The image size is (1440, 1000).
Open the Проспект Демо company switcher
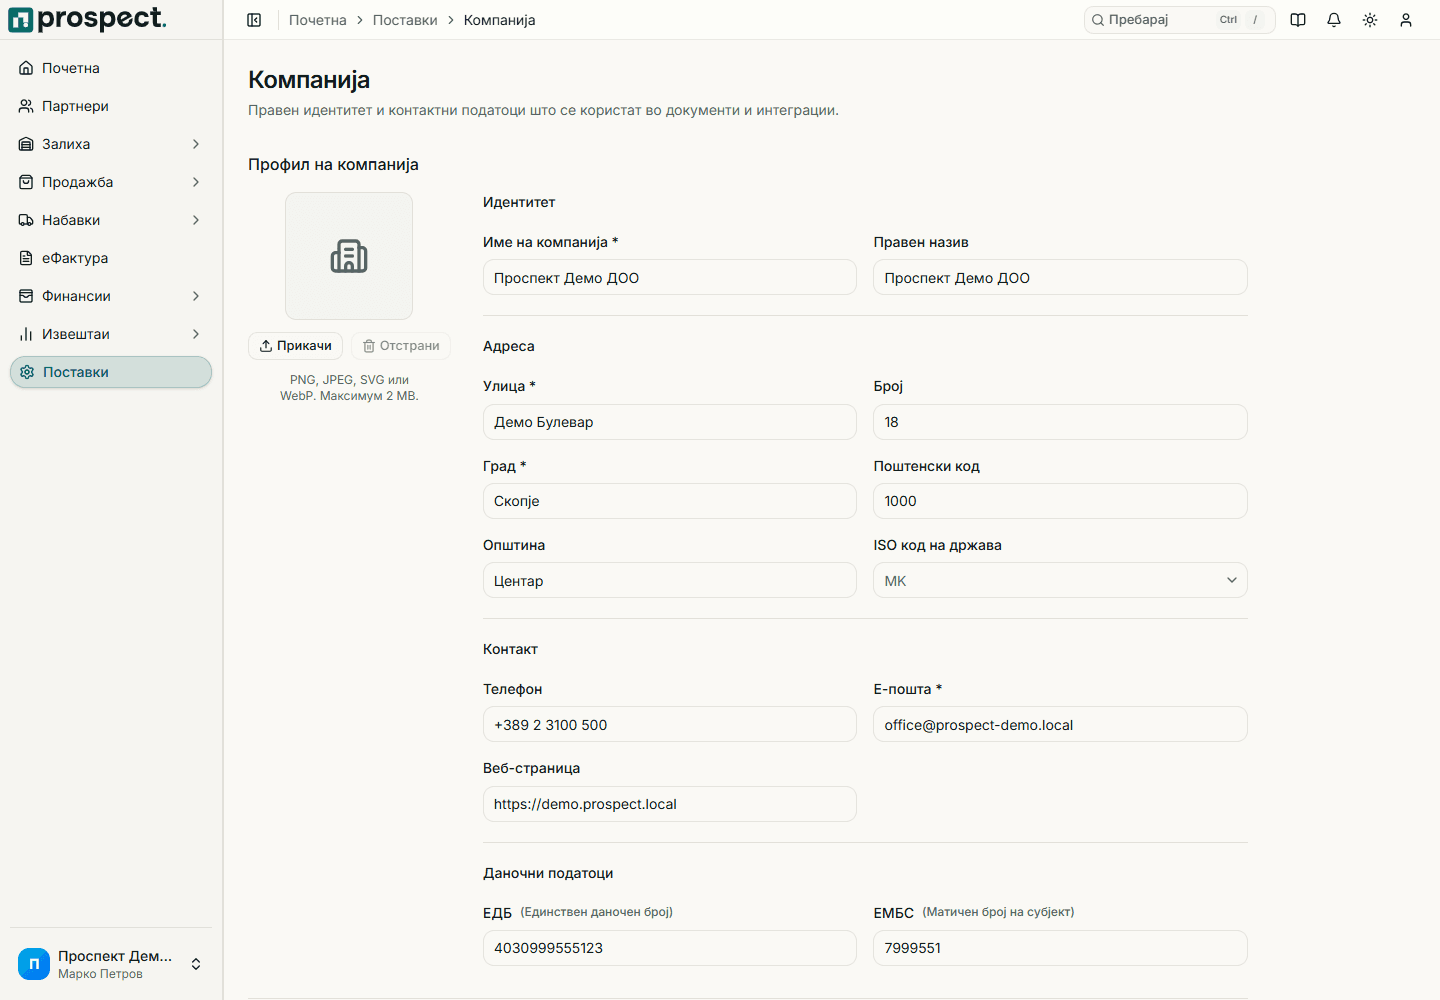point(111,964)
